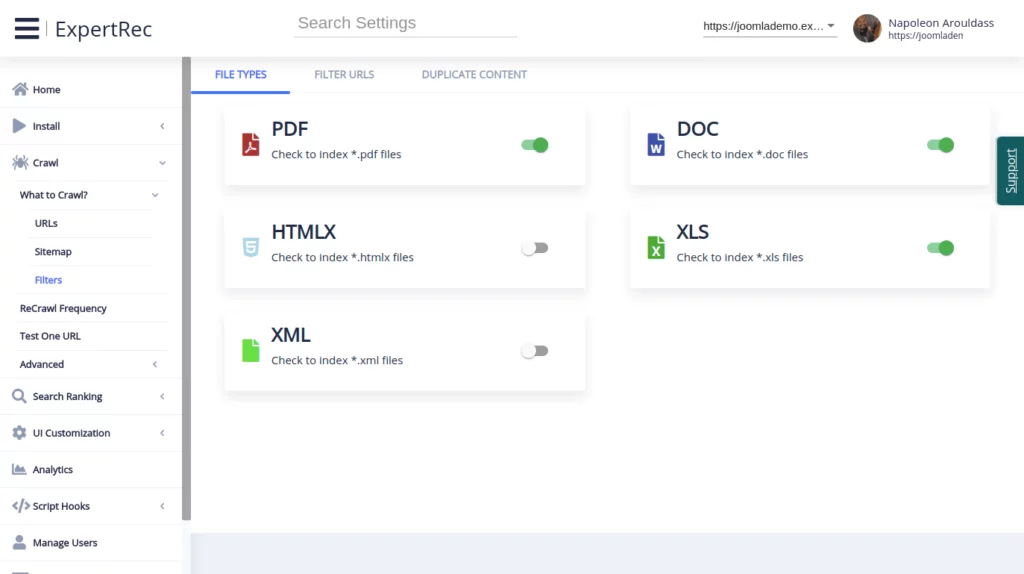Click the hamburger menu icon
Viewport: 1024px width, 574px height.
click(27, 29)
